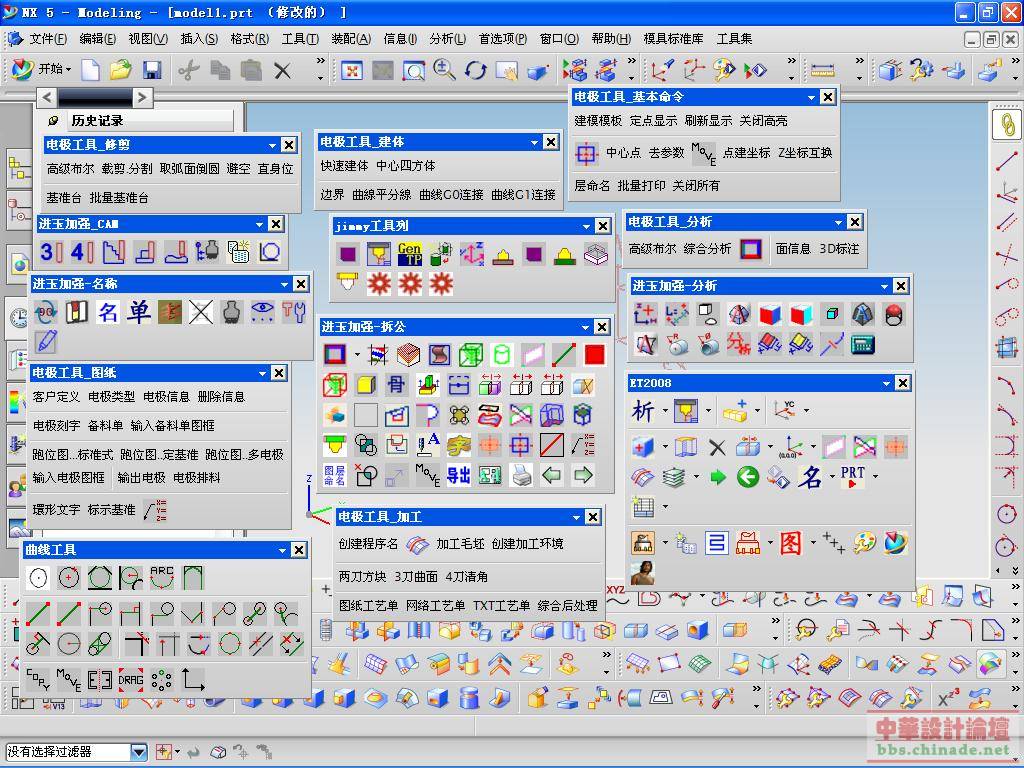Click the Save floppy disk icon

click(152, 70)
